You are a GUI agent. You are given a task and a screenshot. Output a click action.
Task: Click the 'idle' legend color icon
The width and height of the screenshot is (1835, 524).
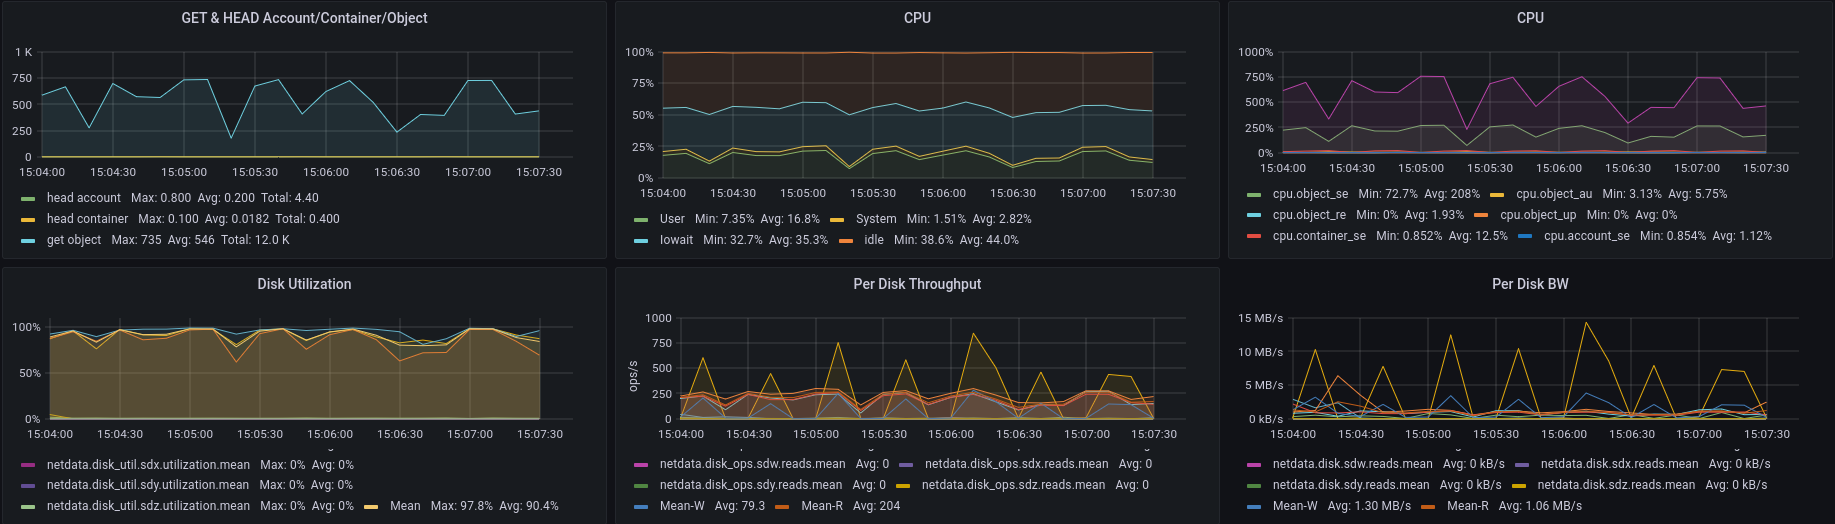[x=846, y=241]
